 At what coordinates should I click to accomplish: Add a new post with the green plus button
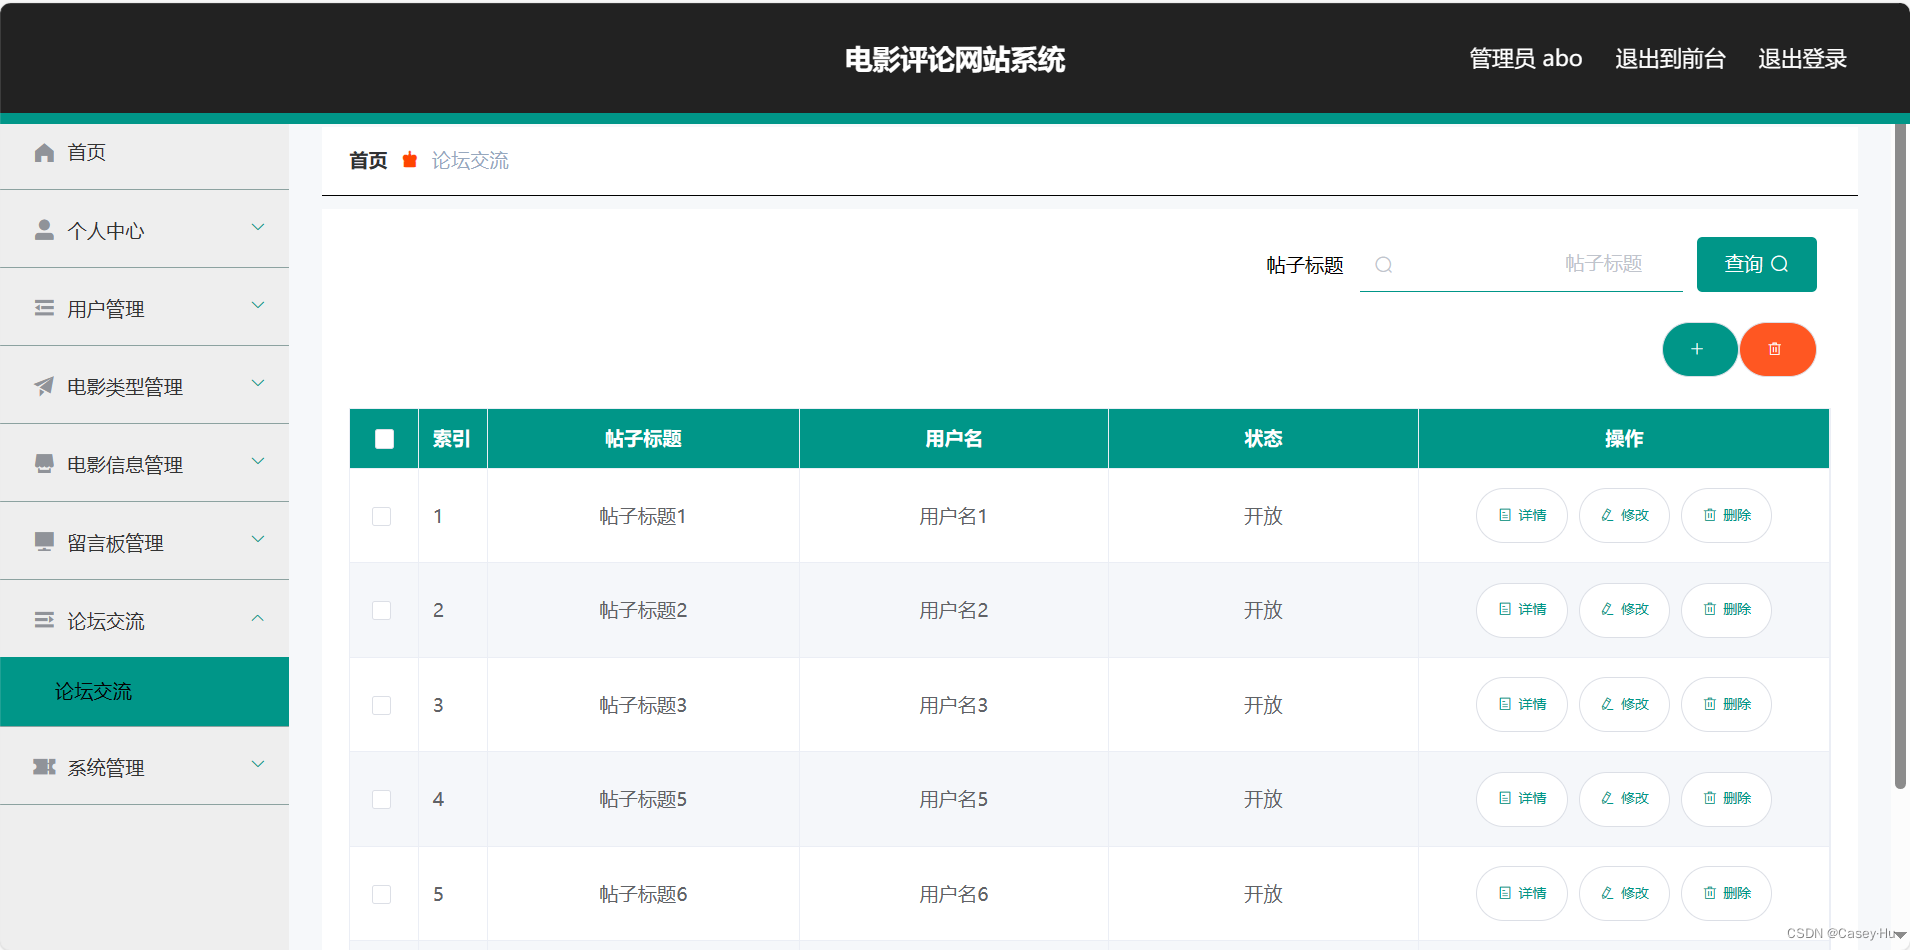click(1699, 349)
